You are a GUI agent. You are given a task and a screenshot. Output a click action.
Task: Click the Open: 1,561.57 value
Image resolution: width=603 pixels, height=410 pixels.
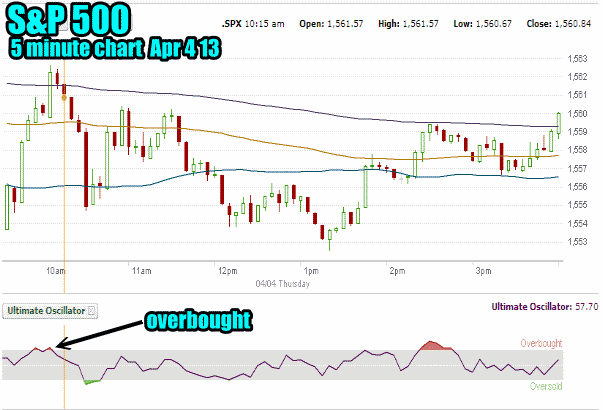pos(331,24)
